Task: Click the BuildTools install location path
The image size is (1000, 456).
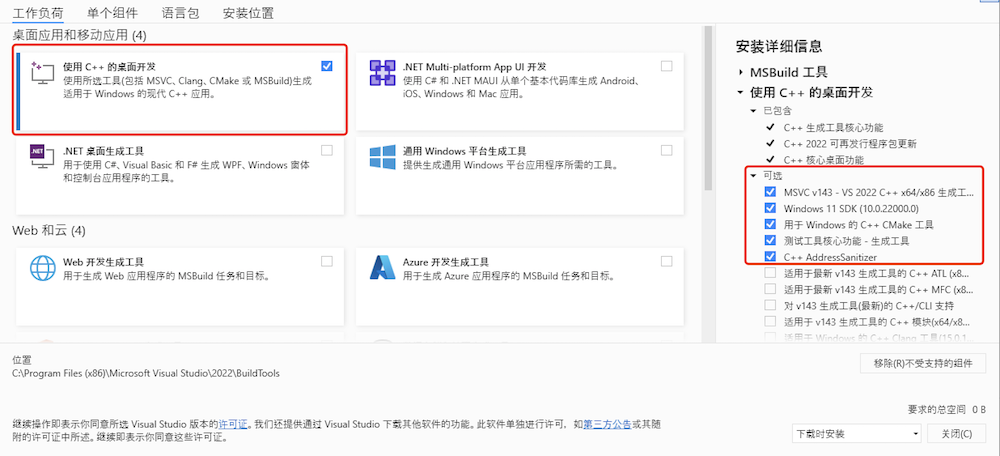Action: [146, 373]
